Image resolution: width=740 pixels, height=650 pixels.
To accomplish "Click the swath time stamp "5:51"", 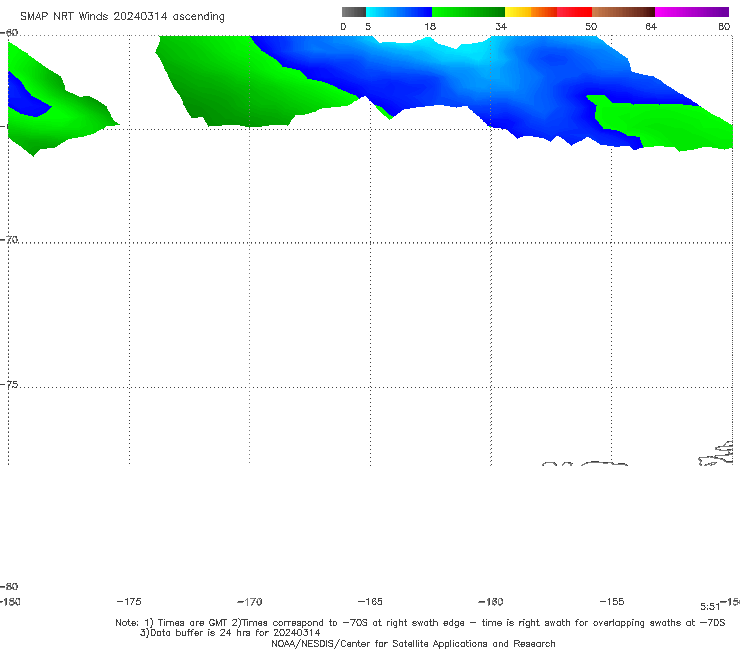I will point(710,607).
